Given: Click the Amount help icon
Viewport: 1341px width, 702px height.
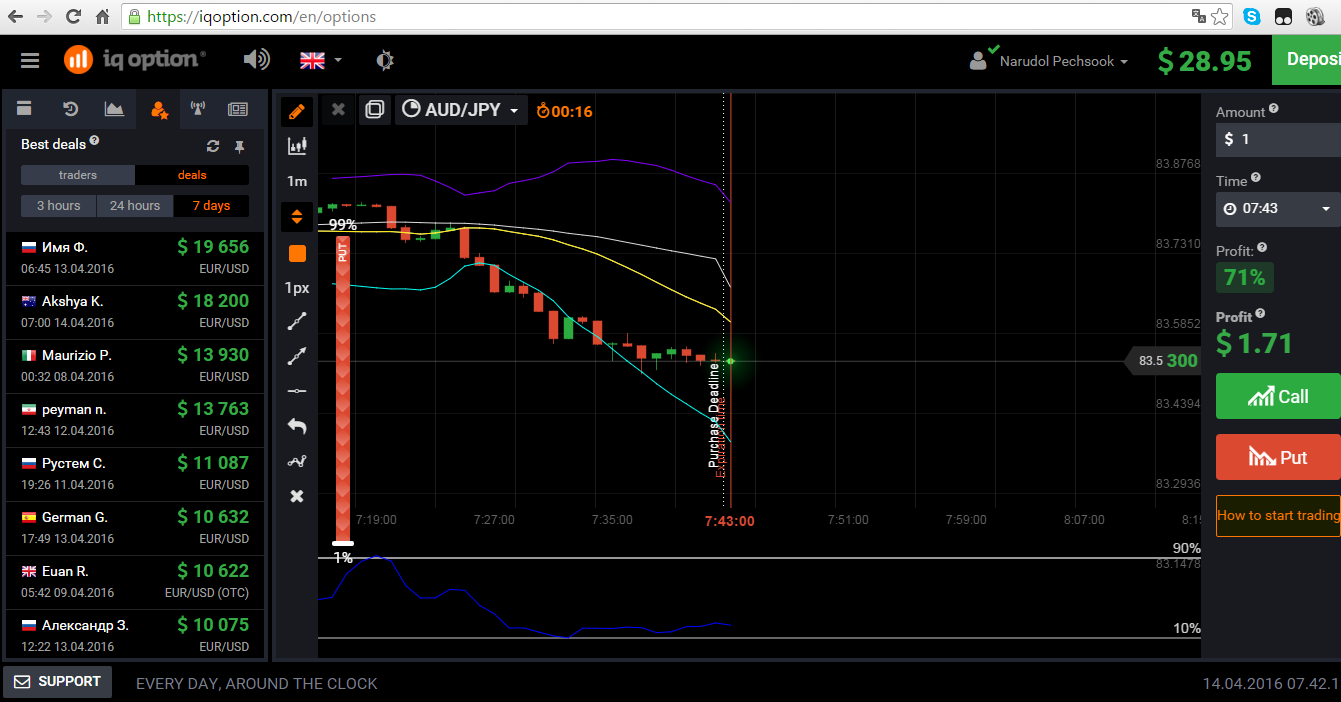Looking at the screenshot, I should 1274,109.
